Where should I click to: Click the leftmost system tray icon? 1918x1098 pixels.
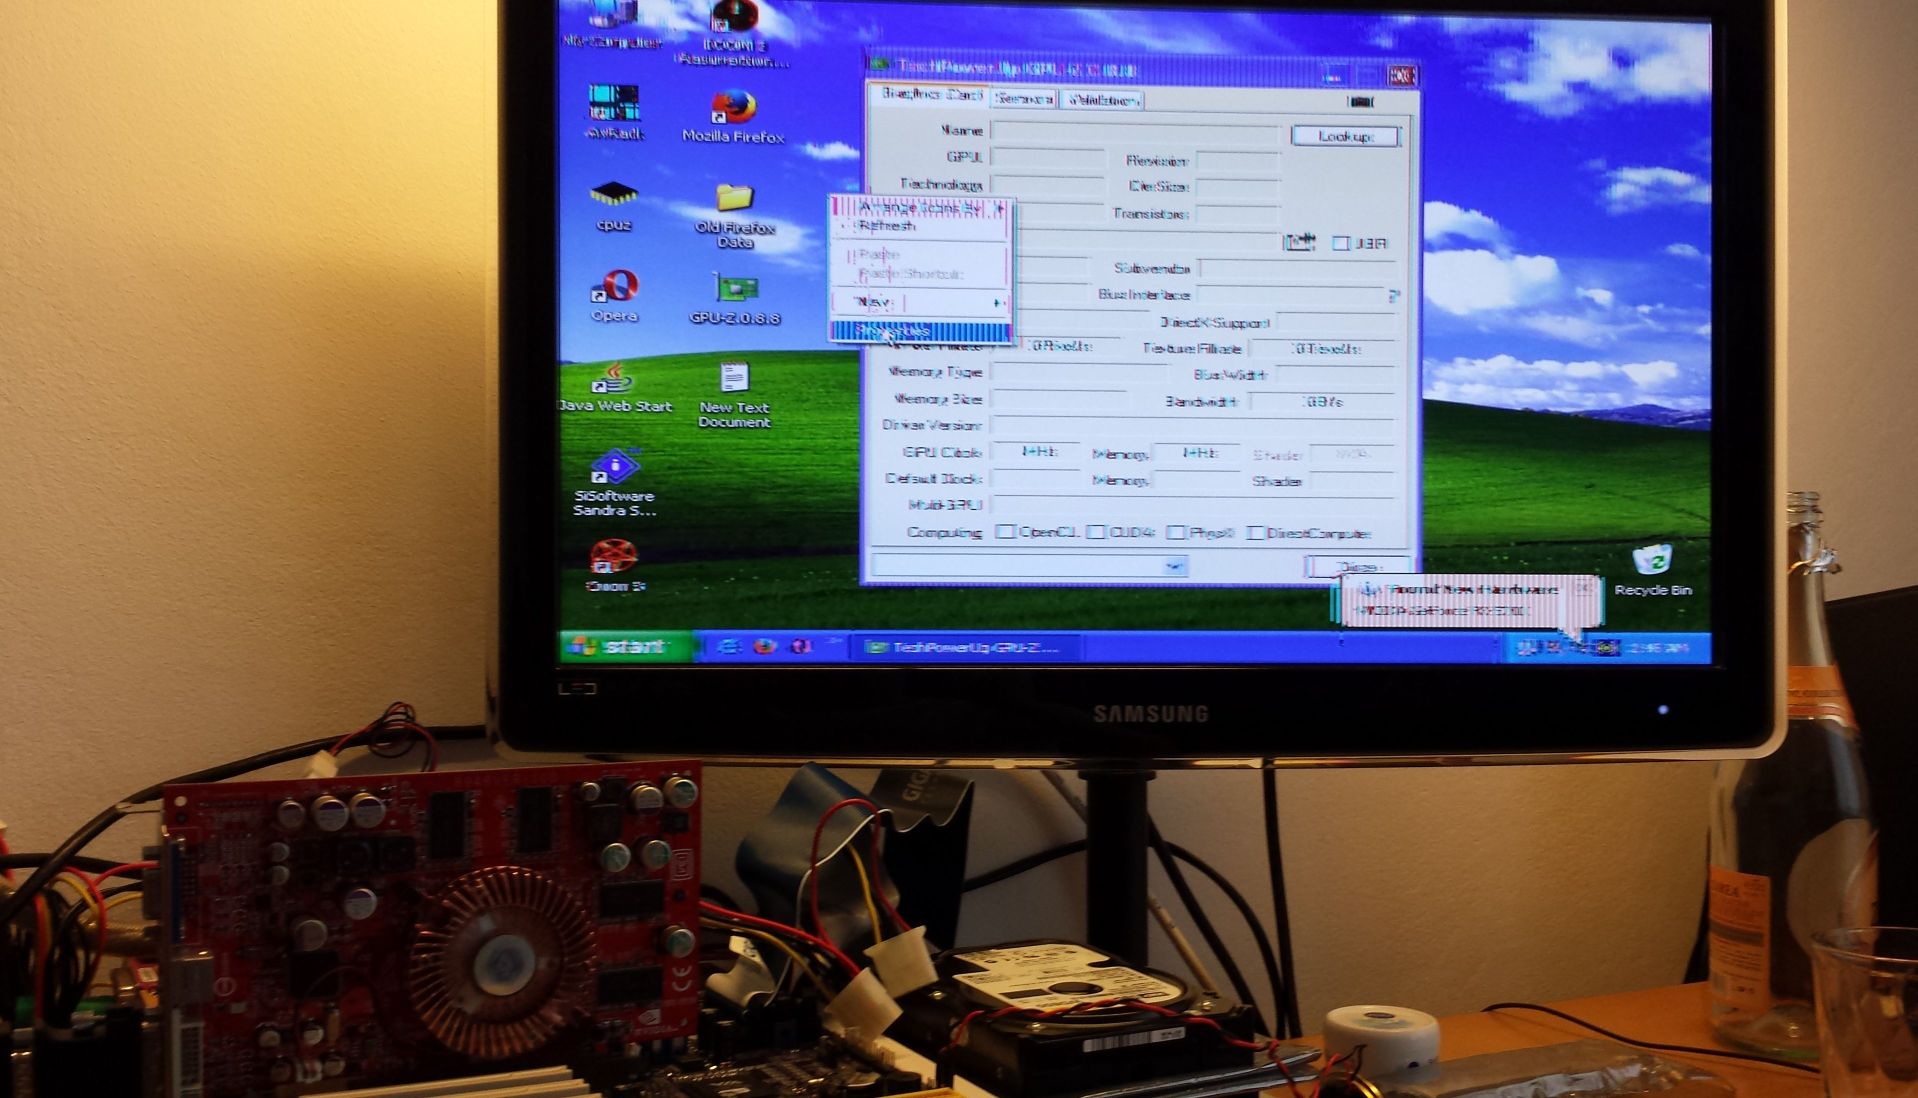[1526, 648]
